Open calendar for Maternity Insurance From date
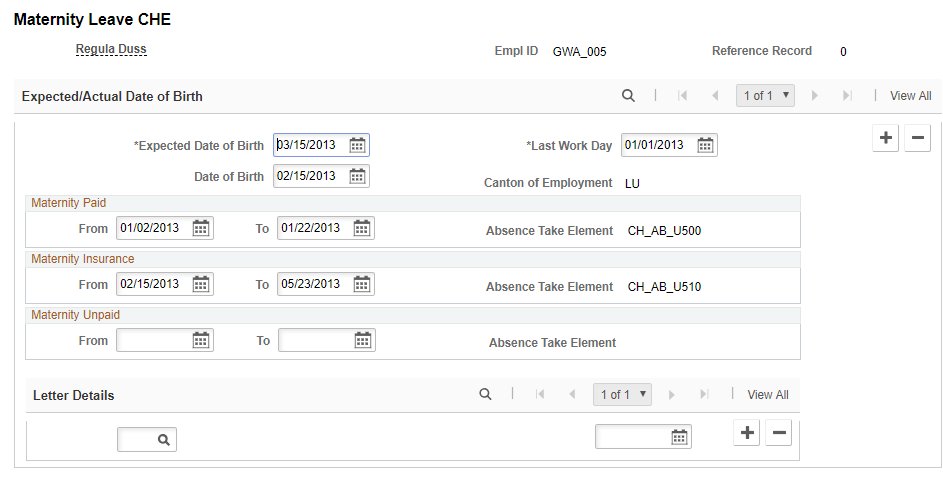 tap(200, 284)
